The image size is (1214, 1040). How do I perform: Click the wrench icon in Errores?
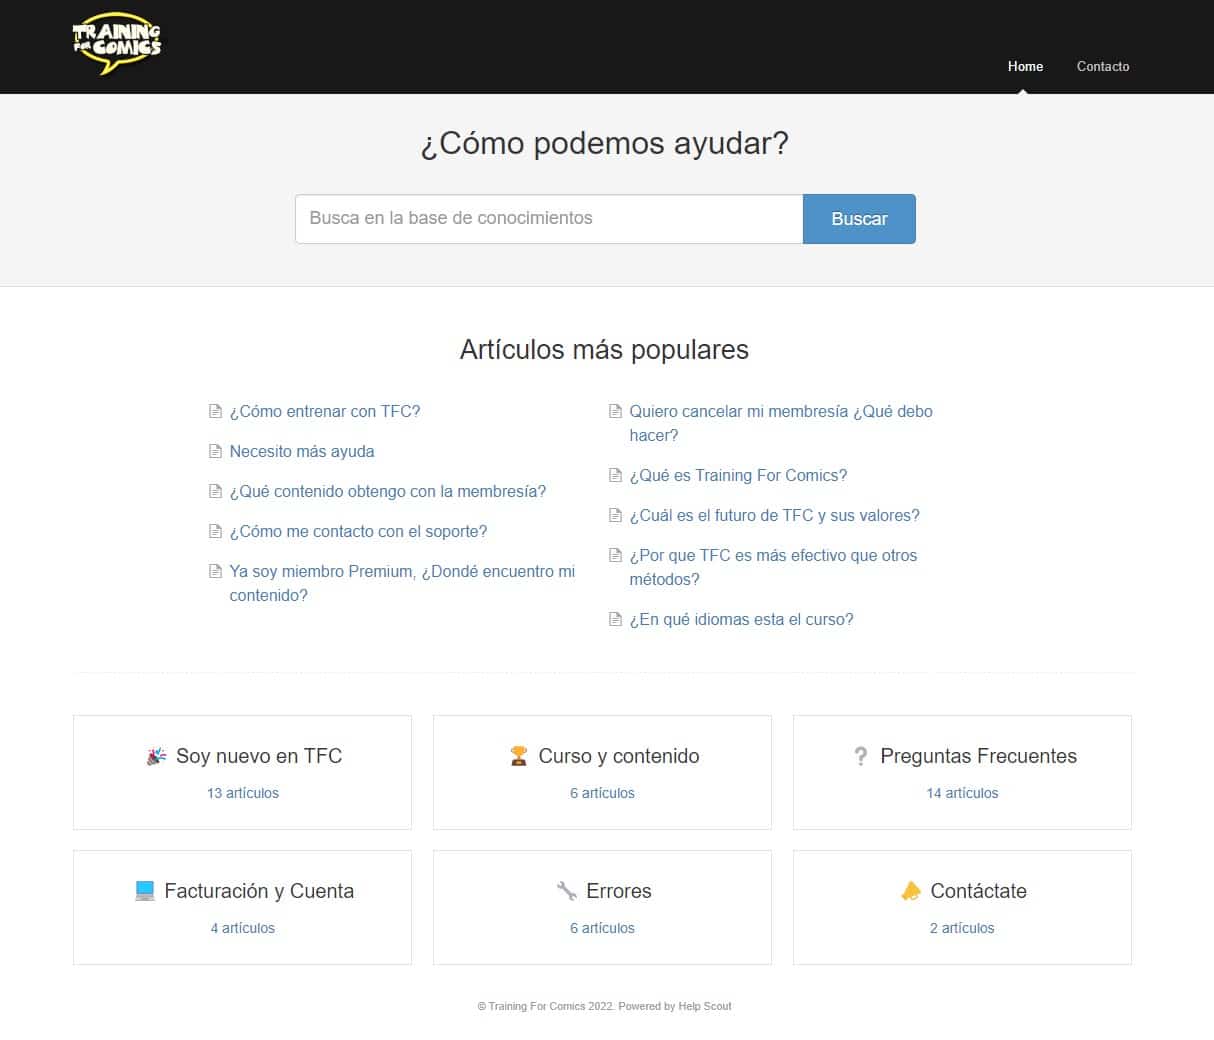566,891
